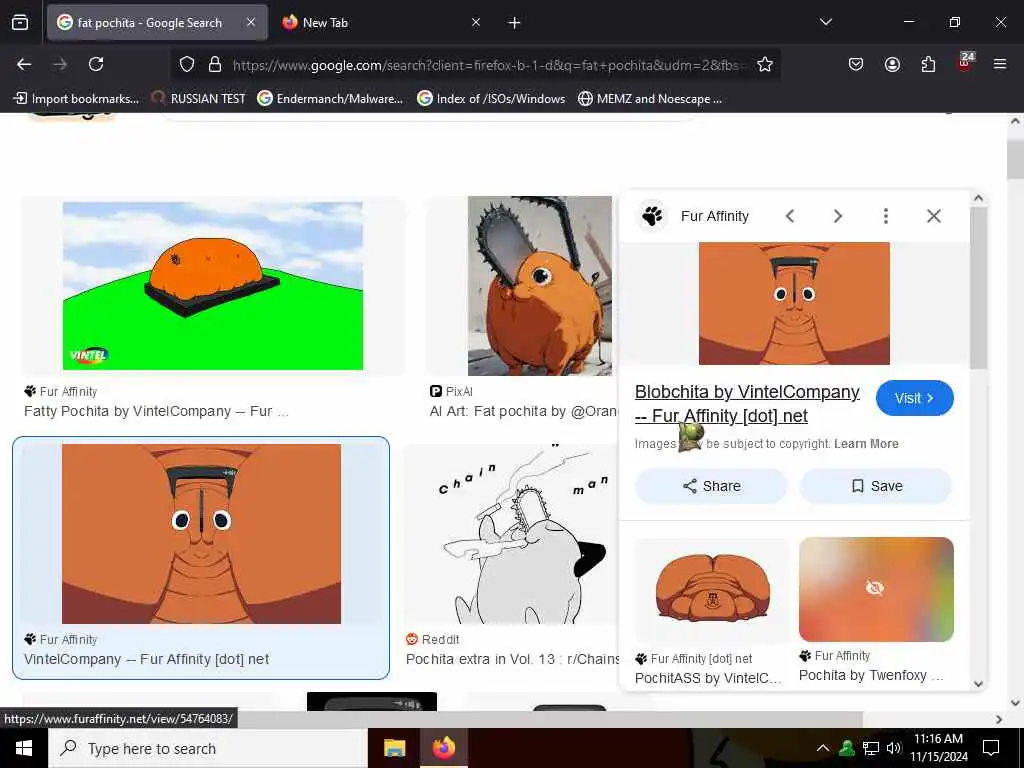Click the extension icon with badge 24
Viewport: 1024px width, 768px height.
coord(965,63)
